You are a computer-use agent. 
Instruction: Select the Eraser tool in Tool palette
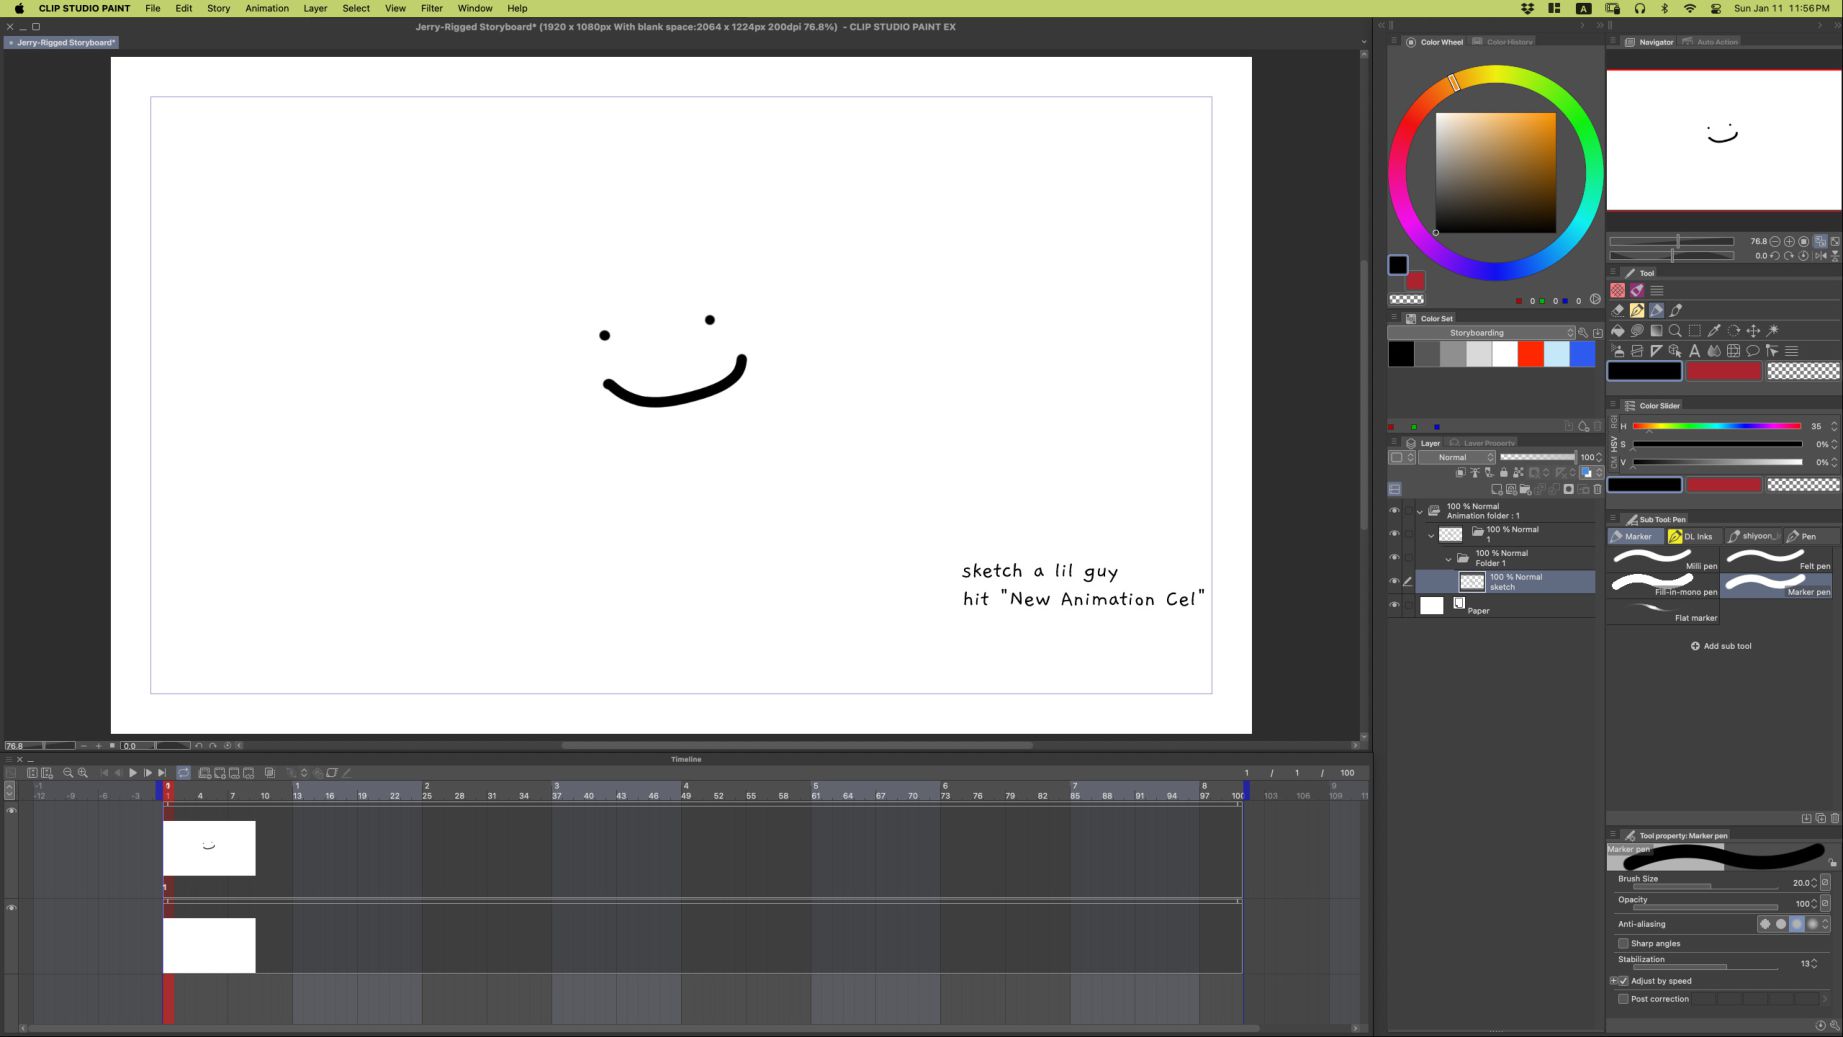click(1617, 310)
